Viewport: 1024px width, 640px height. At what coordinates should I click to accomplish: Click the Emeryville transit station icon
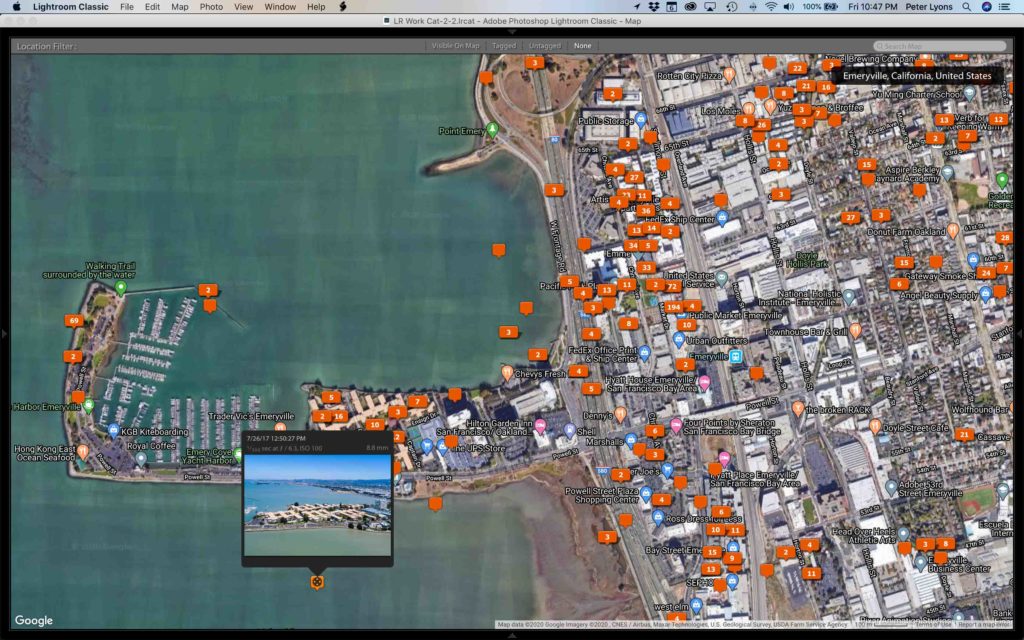[735, 357]
